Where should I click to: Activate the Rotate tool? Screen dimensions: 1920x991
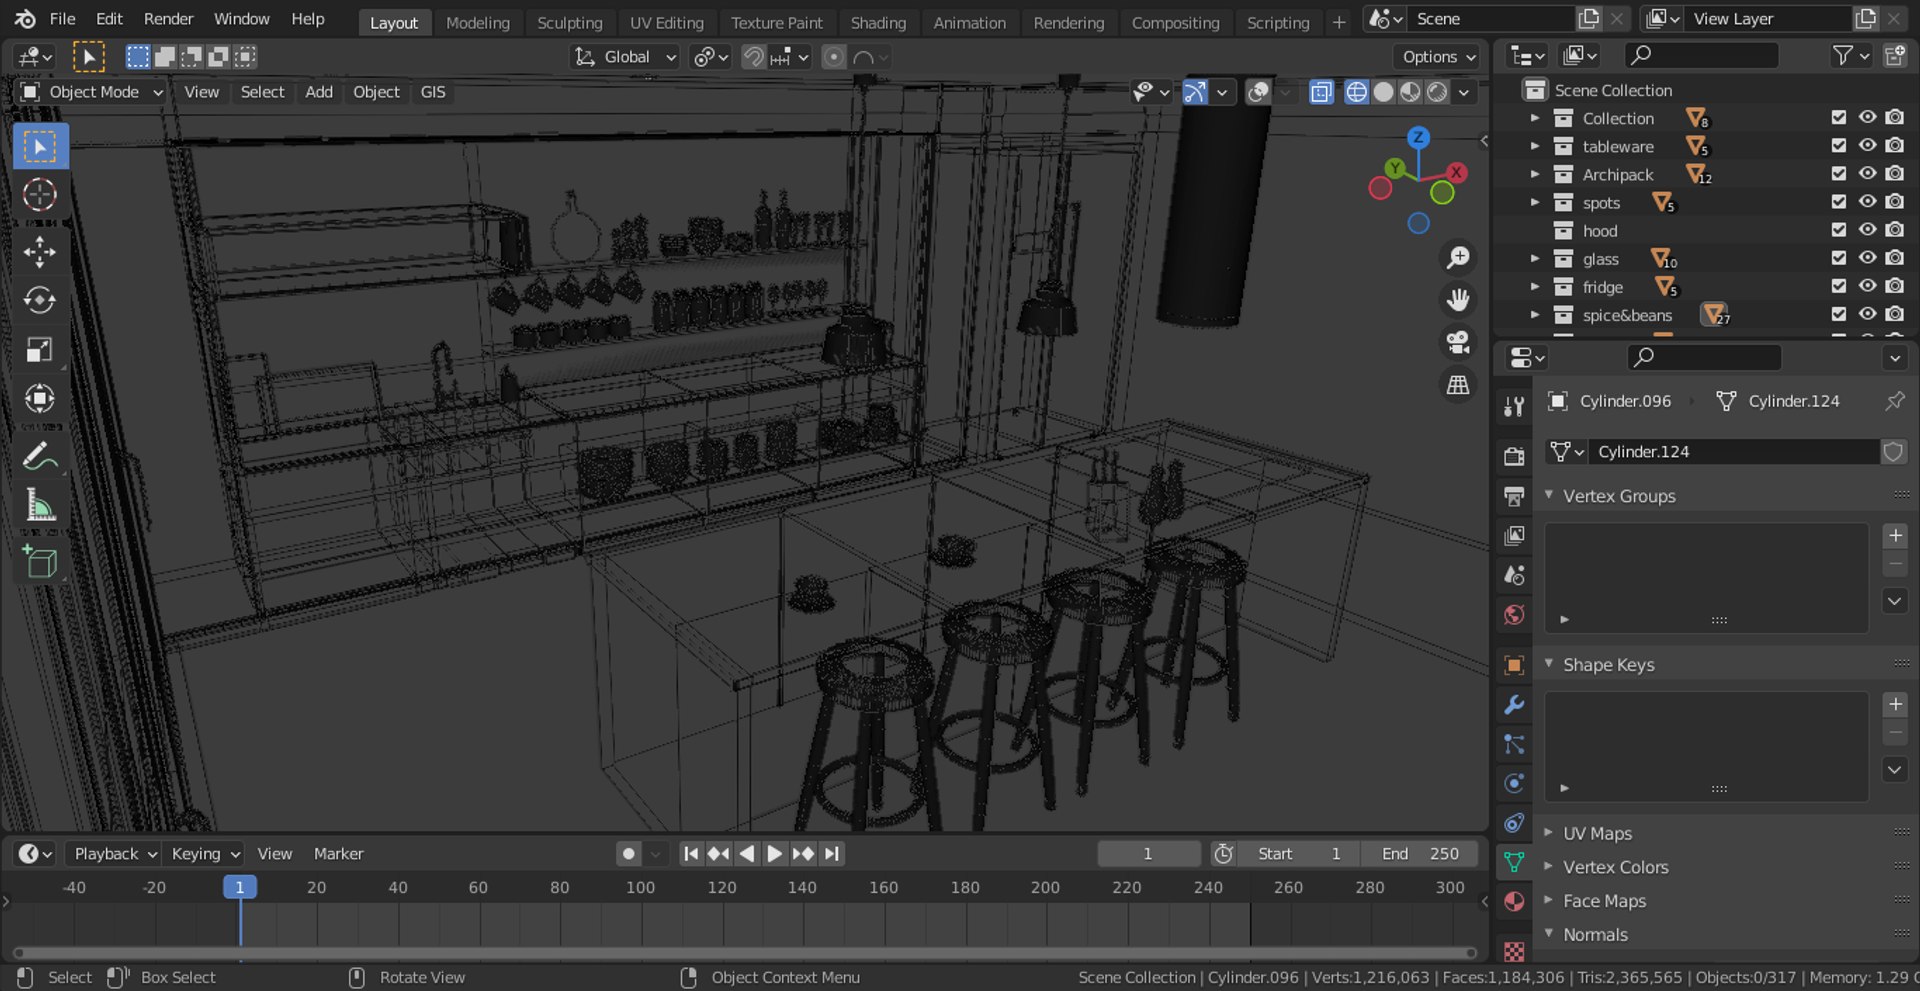tap(40, 300)
